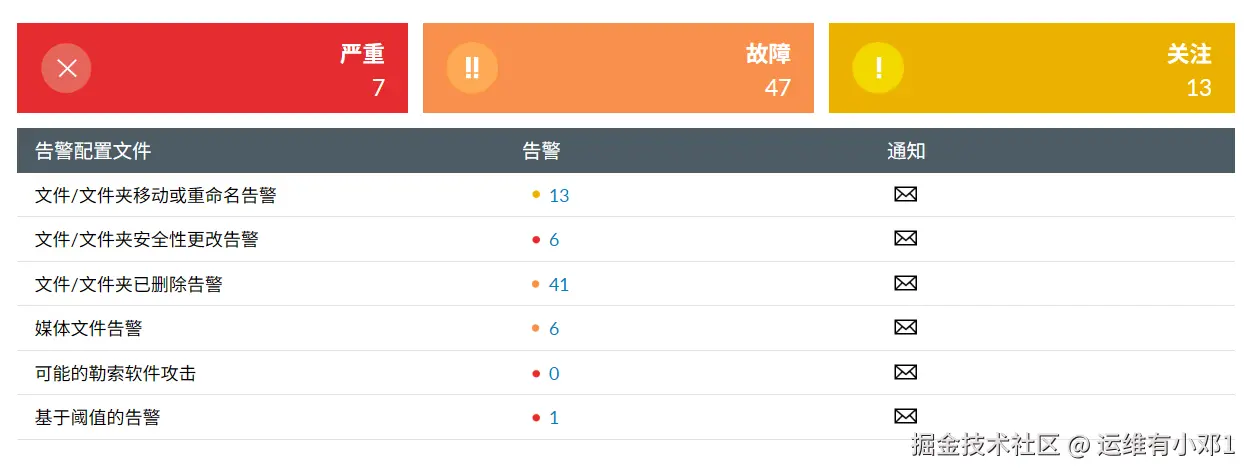Click the 可能的勒索软件攻击 profile name
Image resolution: width=1251 pixels, height=474 pixels.
pyautogui.click(x=115, y=374)
